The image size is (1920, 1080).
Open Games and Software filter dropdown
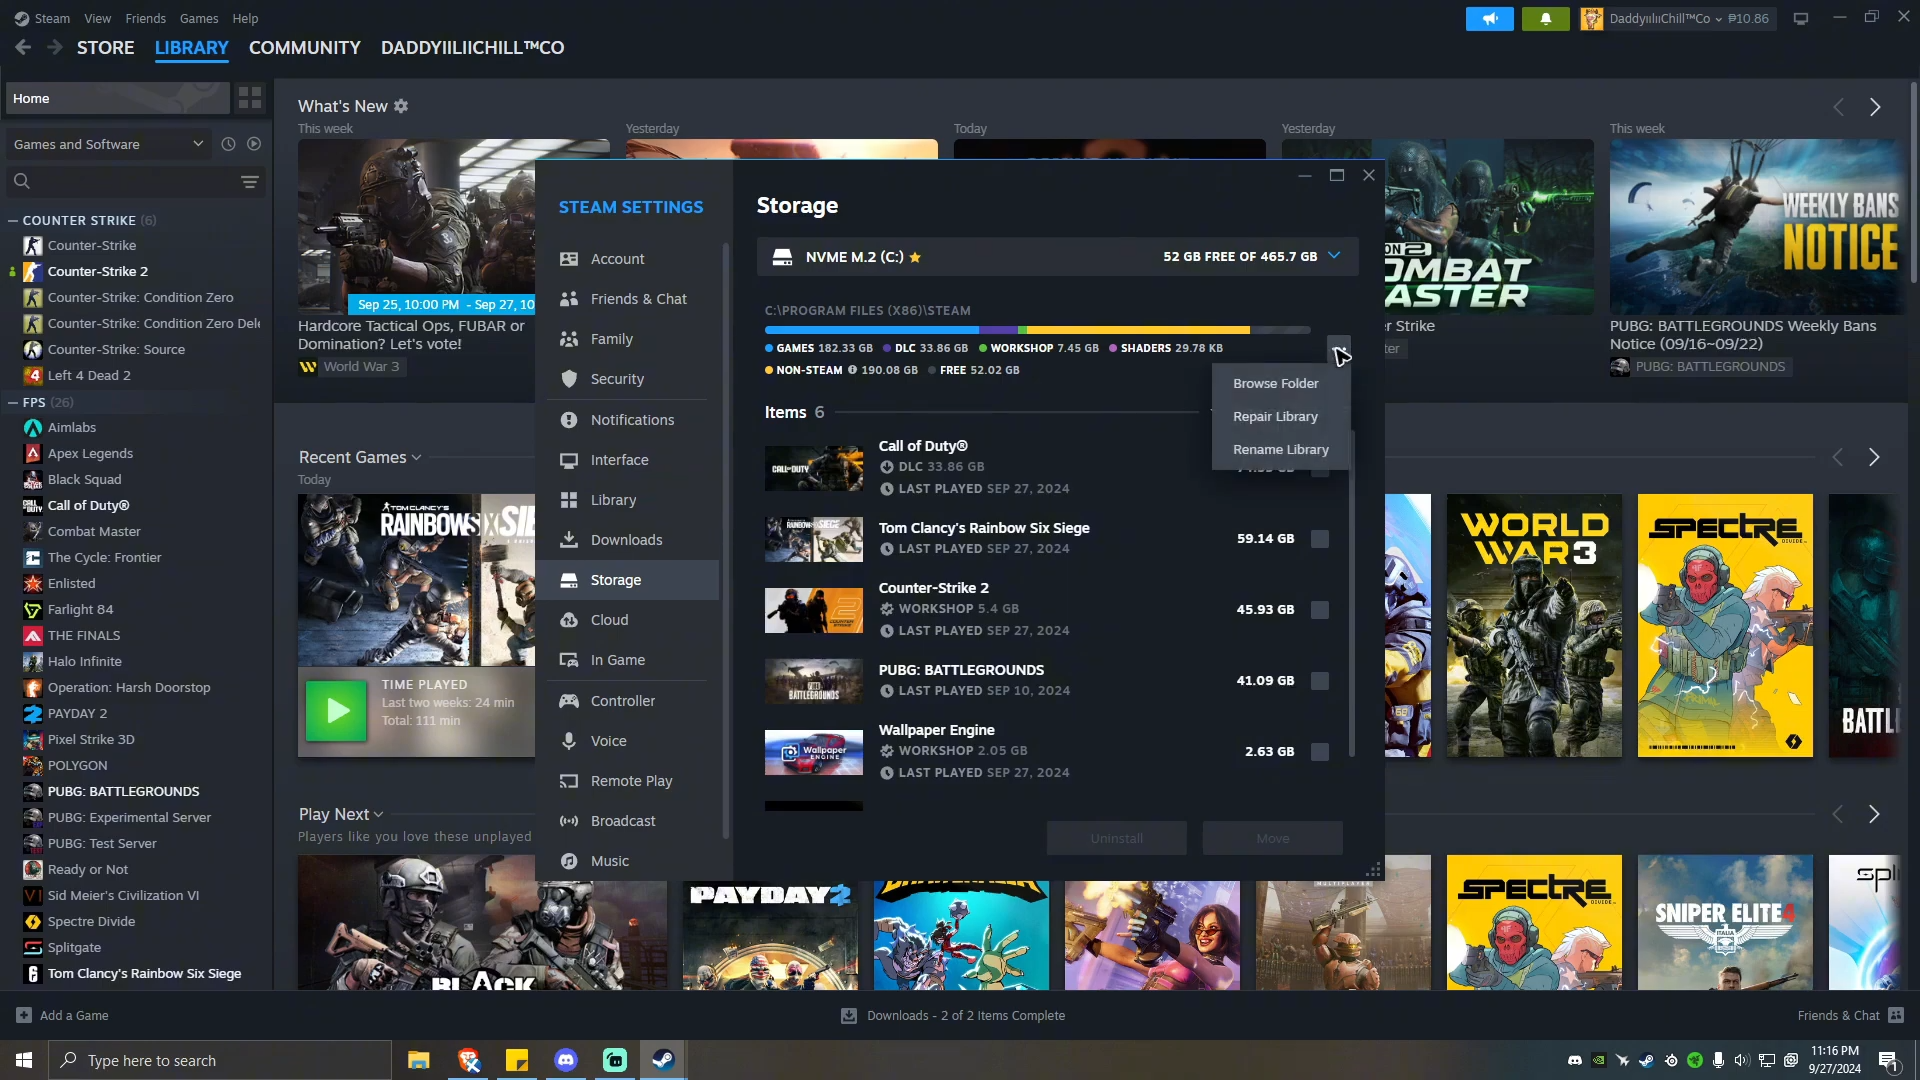pos(108,144)
